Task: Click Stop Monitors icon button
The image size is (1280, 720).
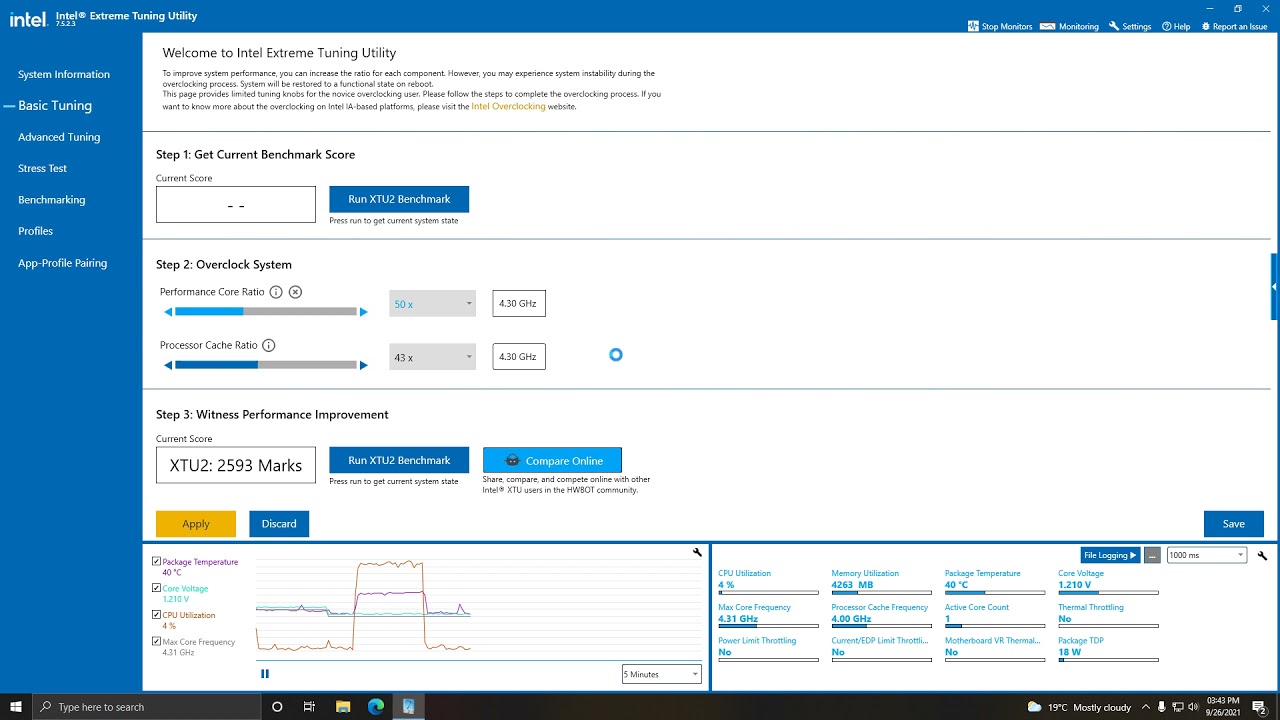Action: coord(973,26)
